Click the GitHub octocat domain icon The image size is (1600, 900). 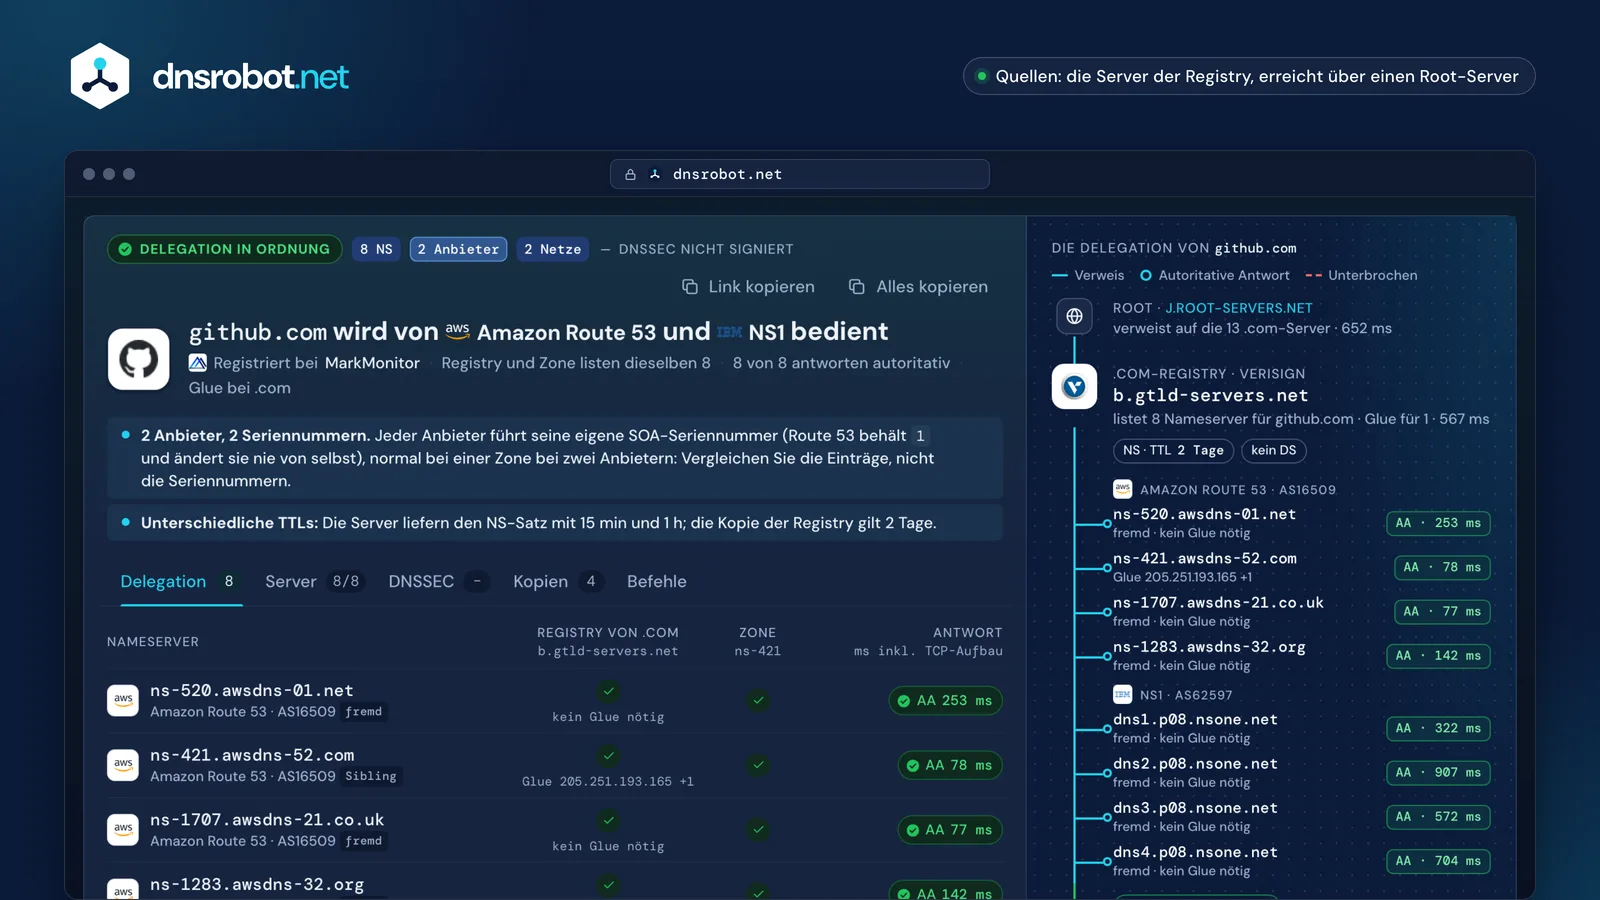(x=139, y=359)
